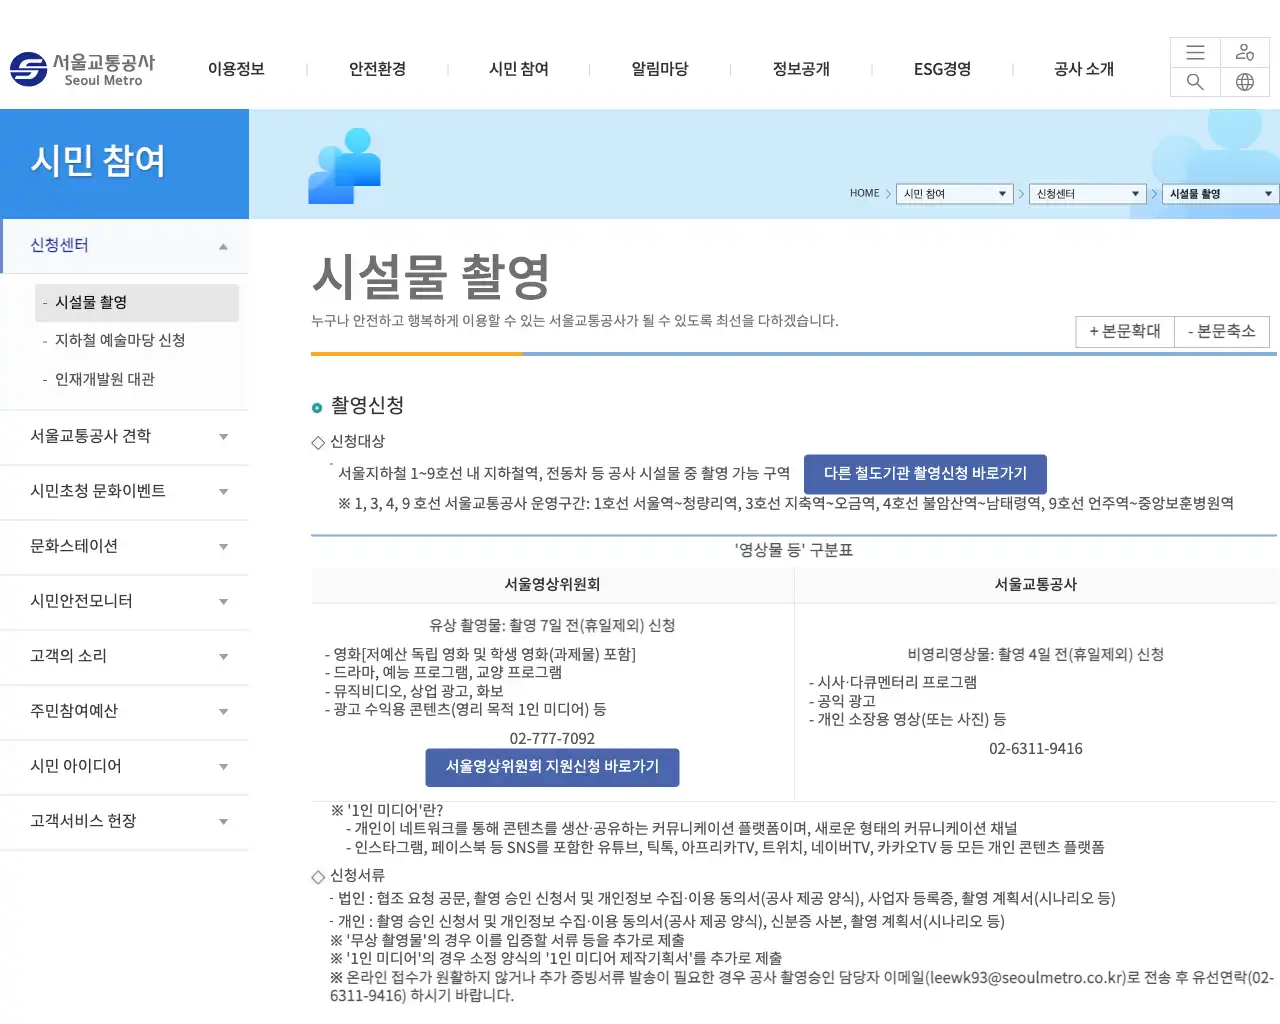Click the 서울교통공사 table header
The width and height of the screenshot is (1280, 1024).
(x=1036, y=585)
